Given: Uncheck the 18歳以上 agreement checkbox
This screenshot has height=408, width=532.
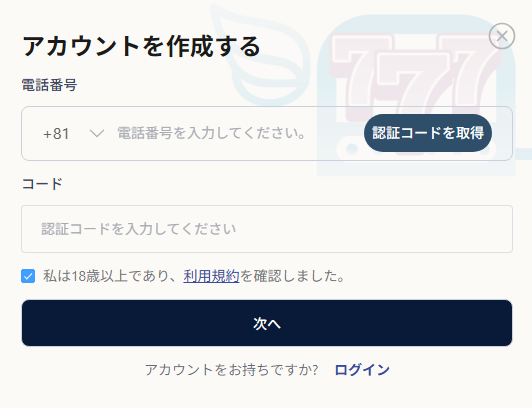Looking at the screenshot, I should point(28,276).
